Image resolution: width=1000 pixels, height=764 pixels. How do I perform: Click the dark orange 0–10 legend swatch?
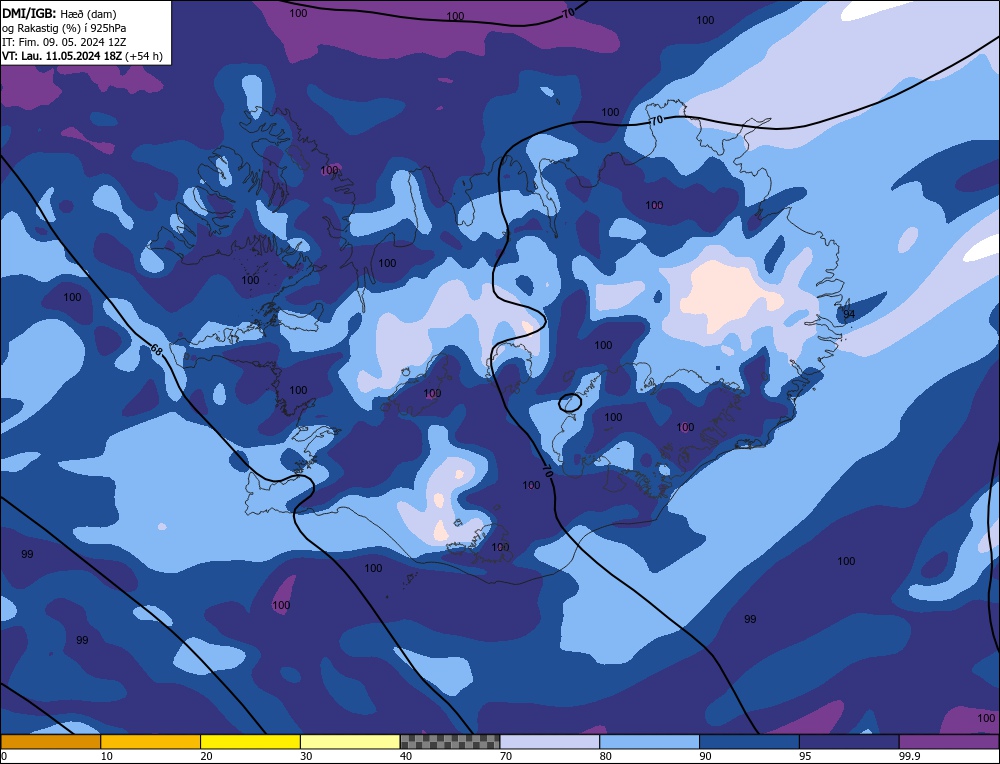pos(50,741)
